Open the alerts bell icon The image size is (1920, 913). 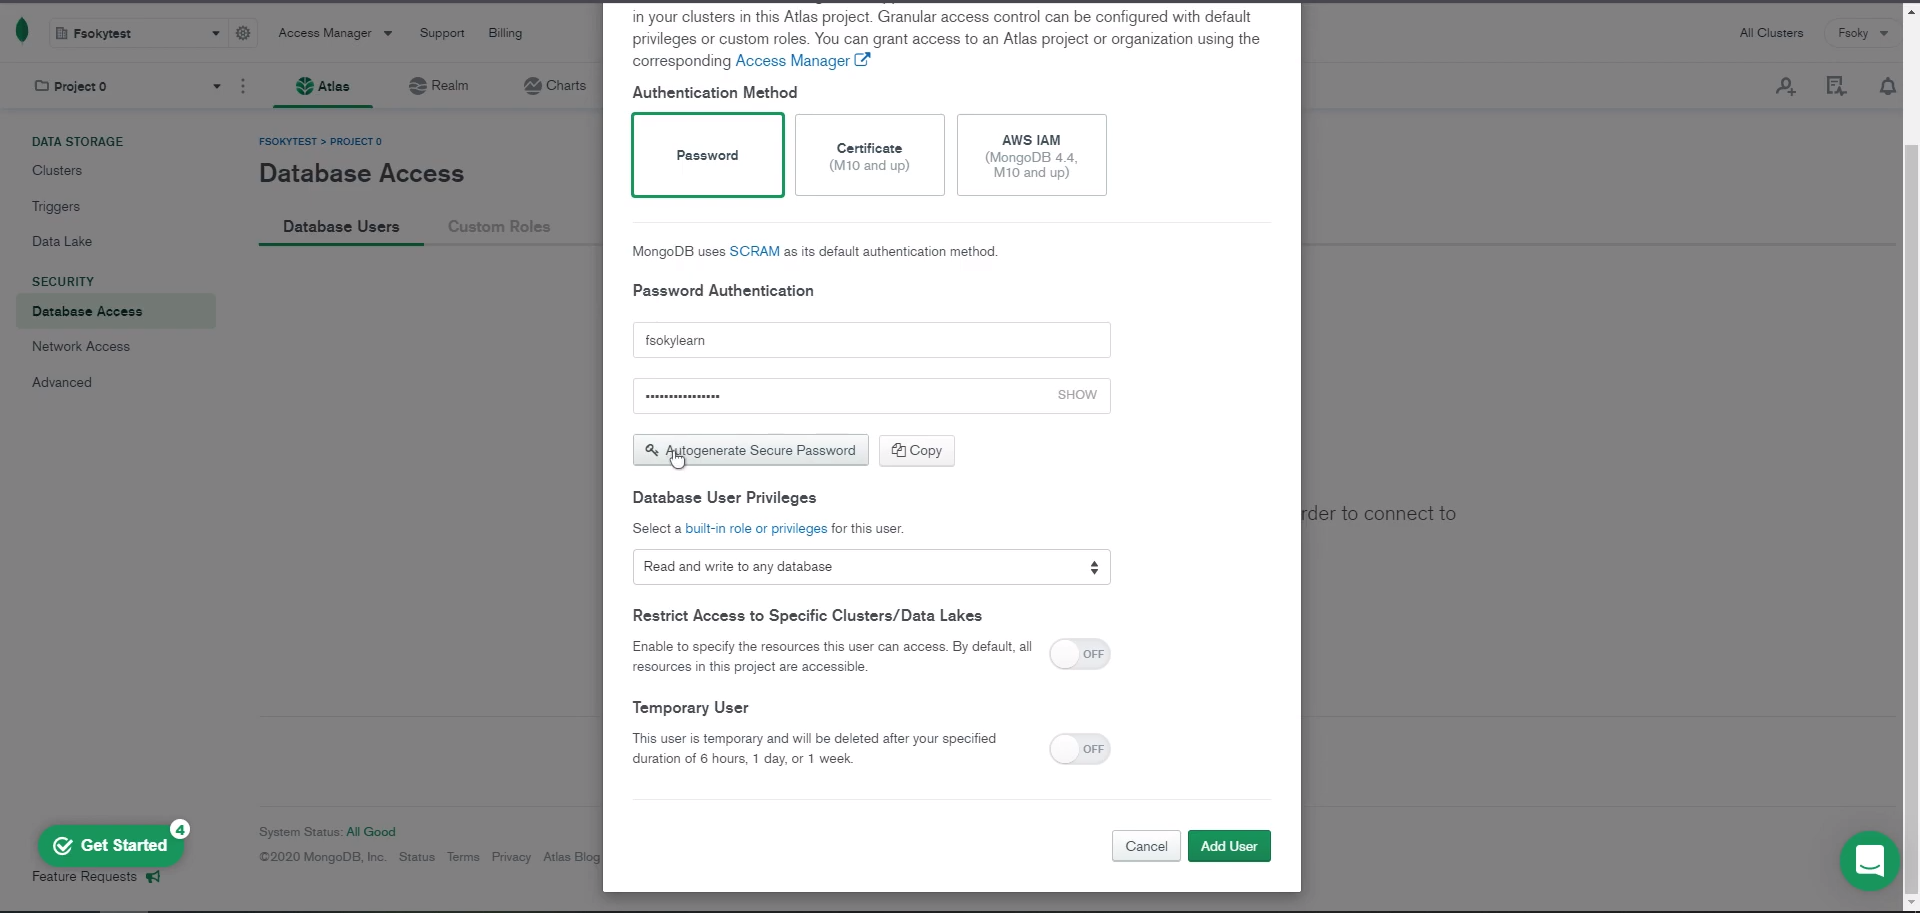(x=1887, y=87)
